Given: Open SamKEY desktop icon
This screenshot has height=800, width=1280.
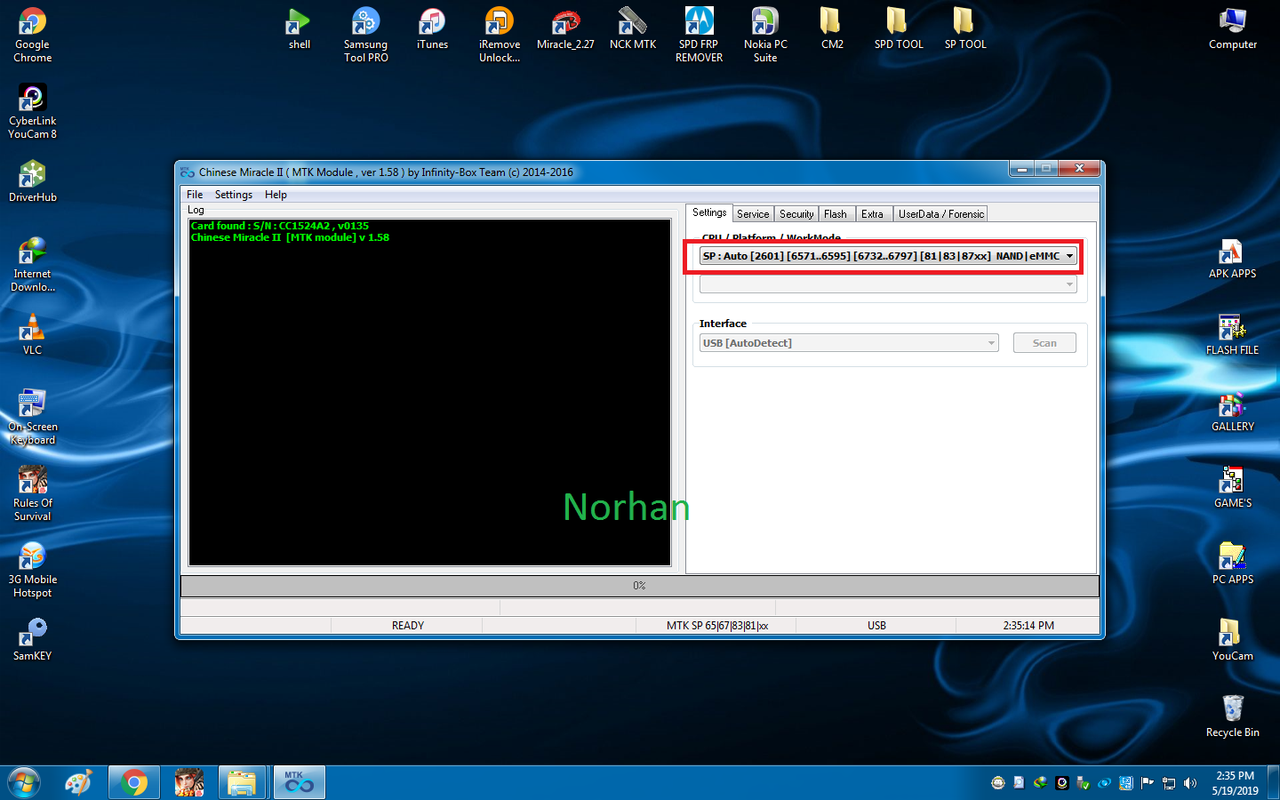Looking at the screenshot, I should 32,640.
